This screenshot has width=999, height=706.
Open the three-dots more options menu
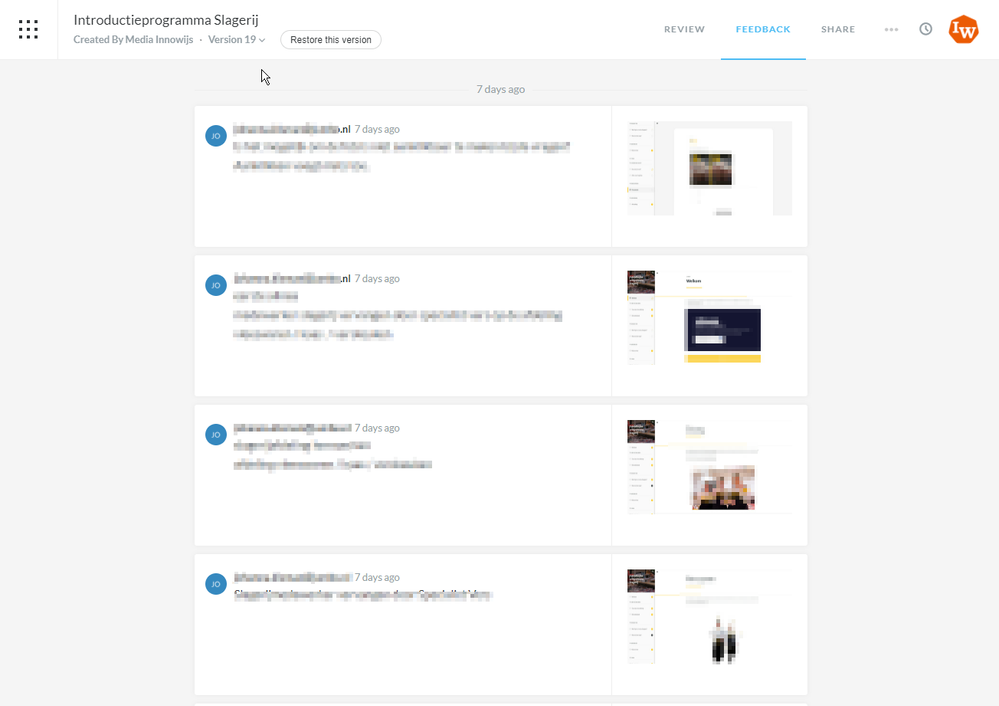coord(891,29)
